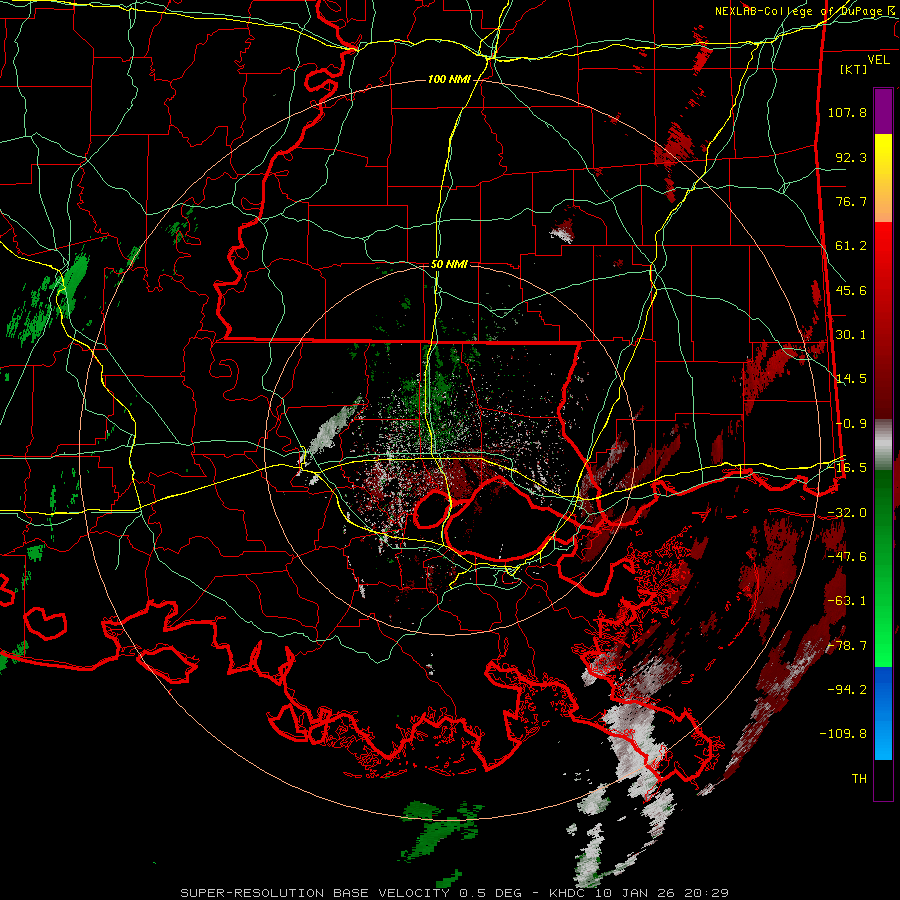Click the -0.9 legend value

(851, 424)
